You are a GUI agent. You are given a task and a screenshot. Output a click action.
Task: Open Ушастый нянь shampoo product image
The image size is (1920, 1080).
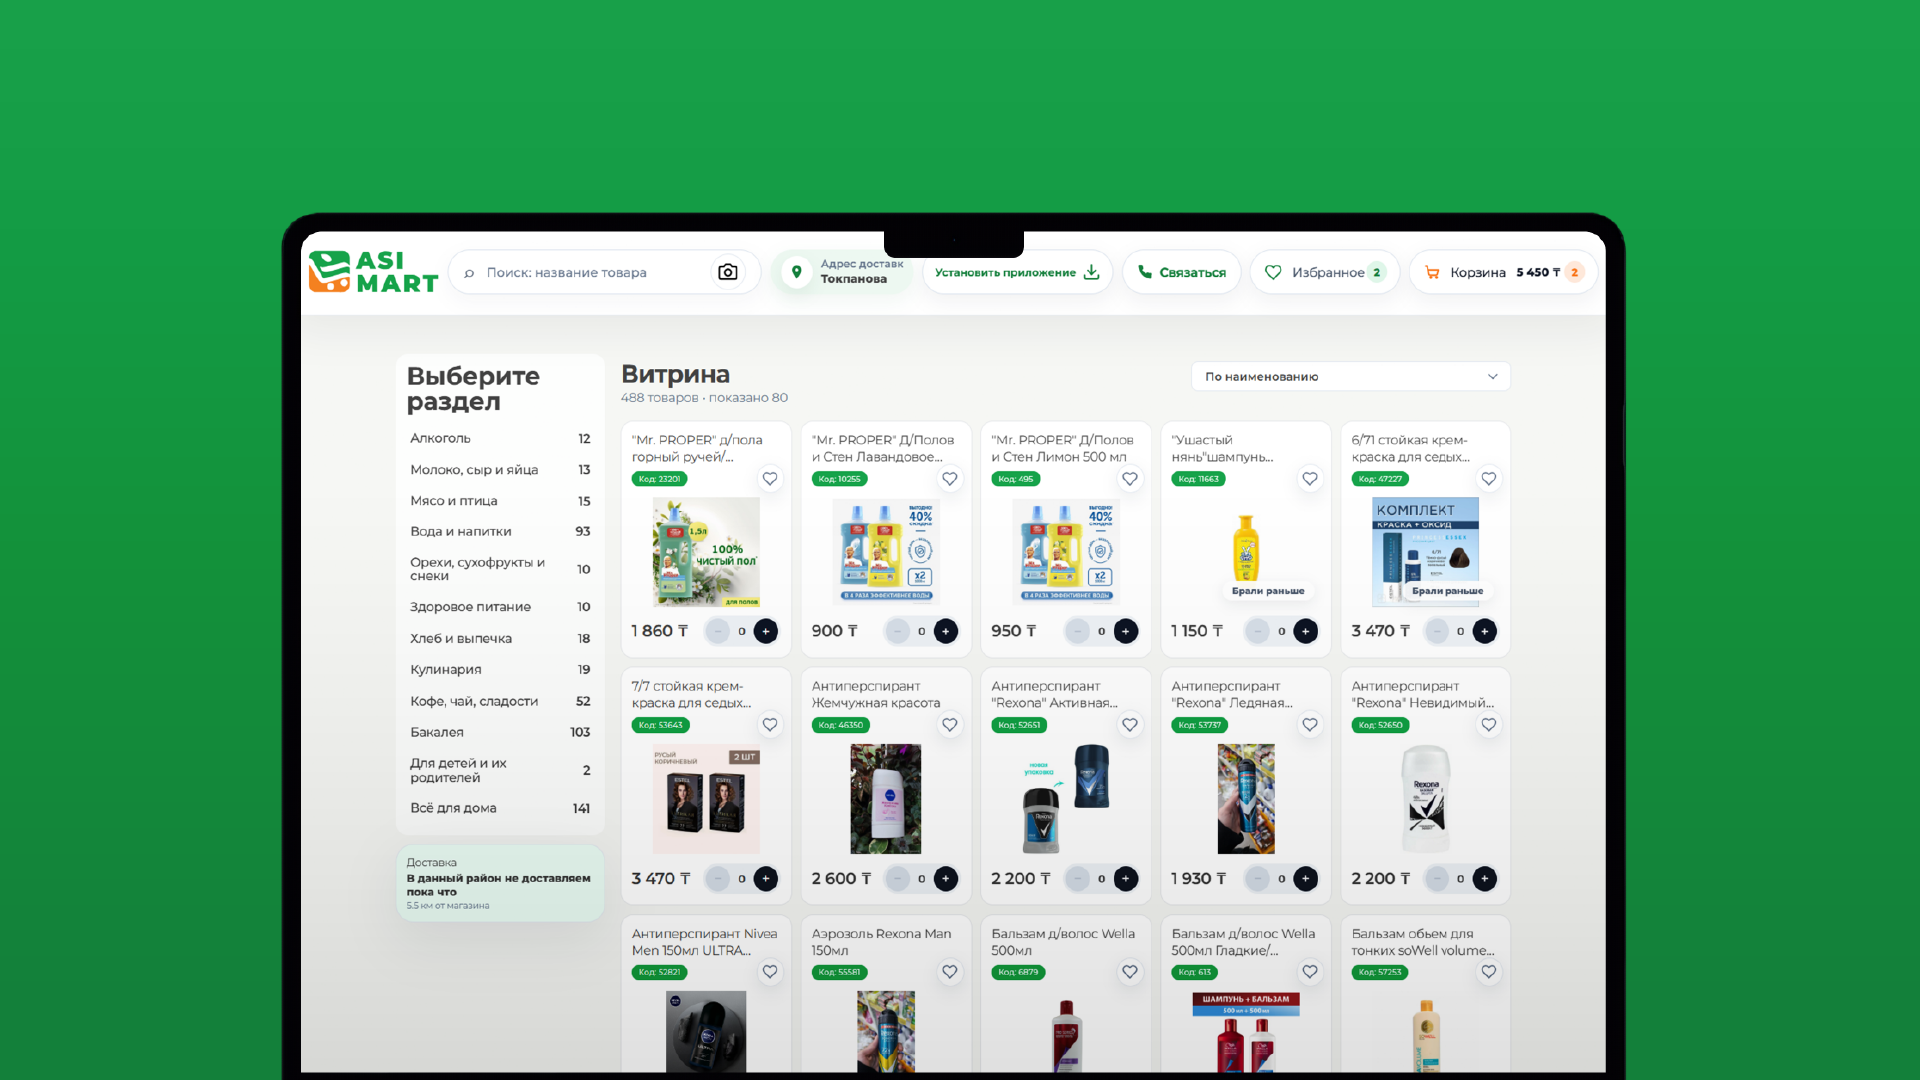click(1246, 548)
